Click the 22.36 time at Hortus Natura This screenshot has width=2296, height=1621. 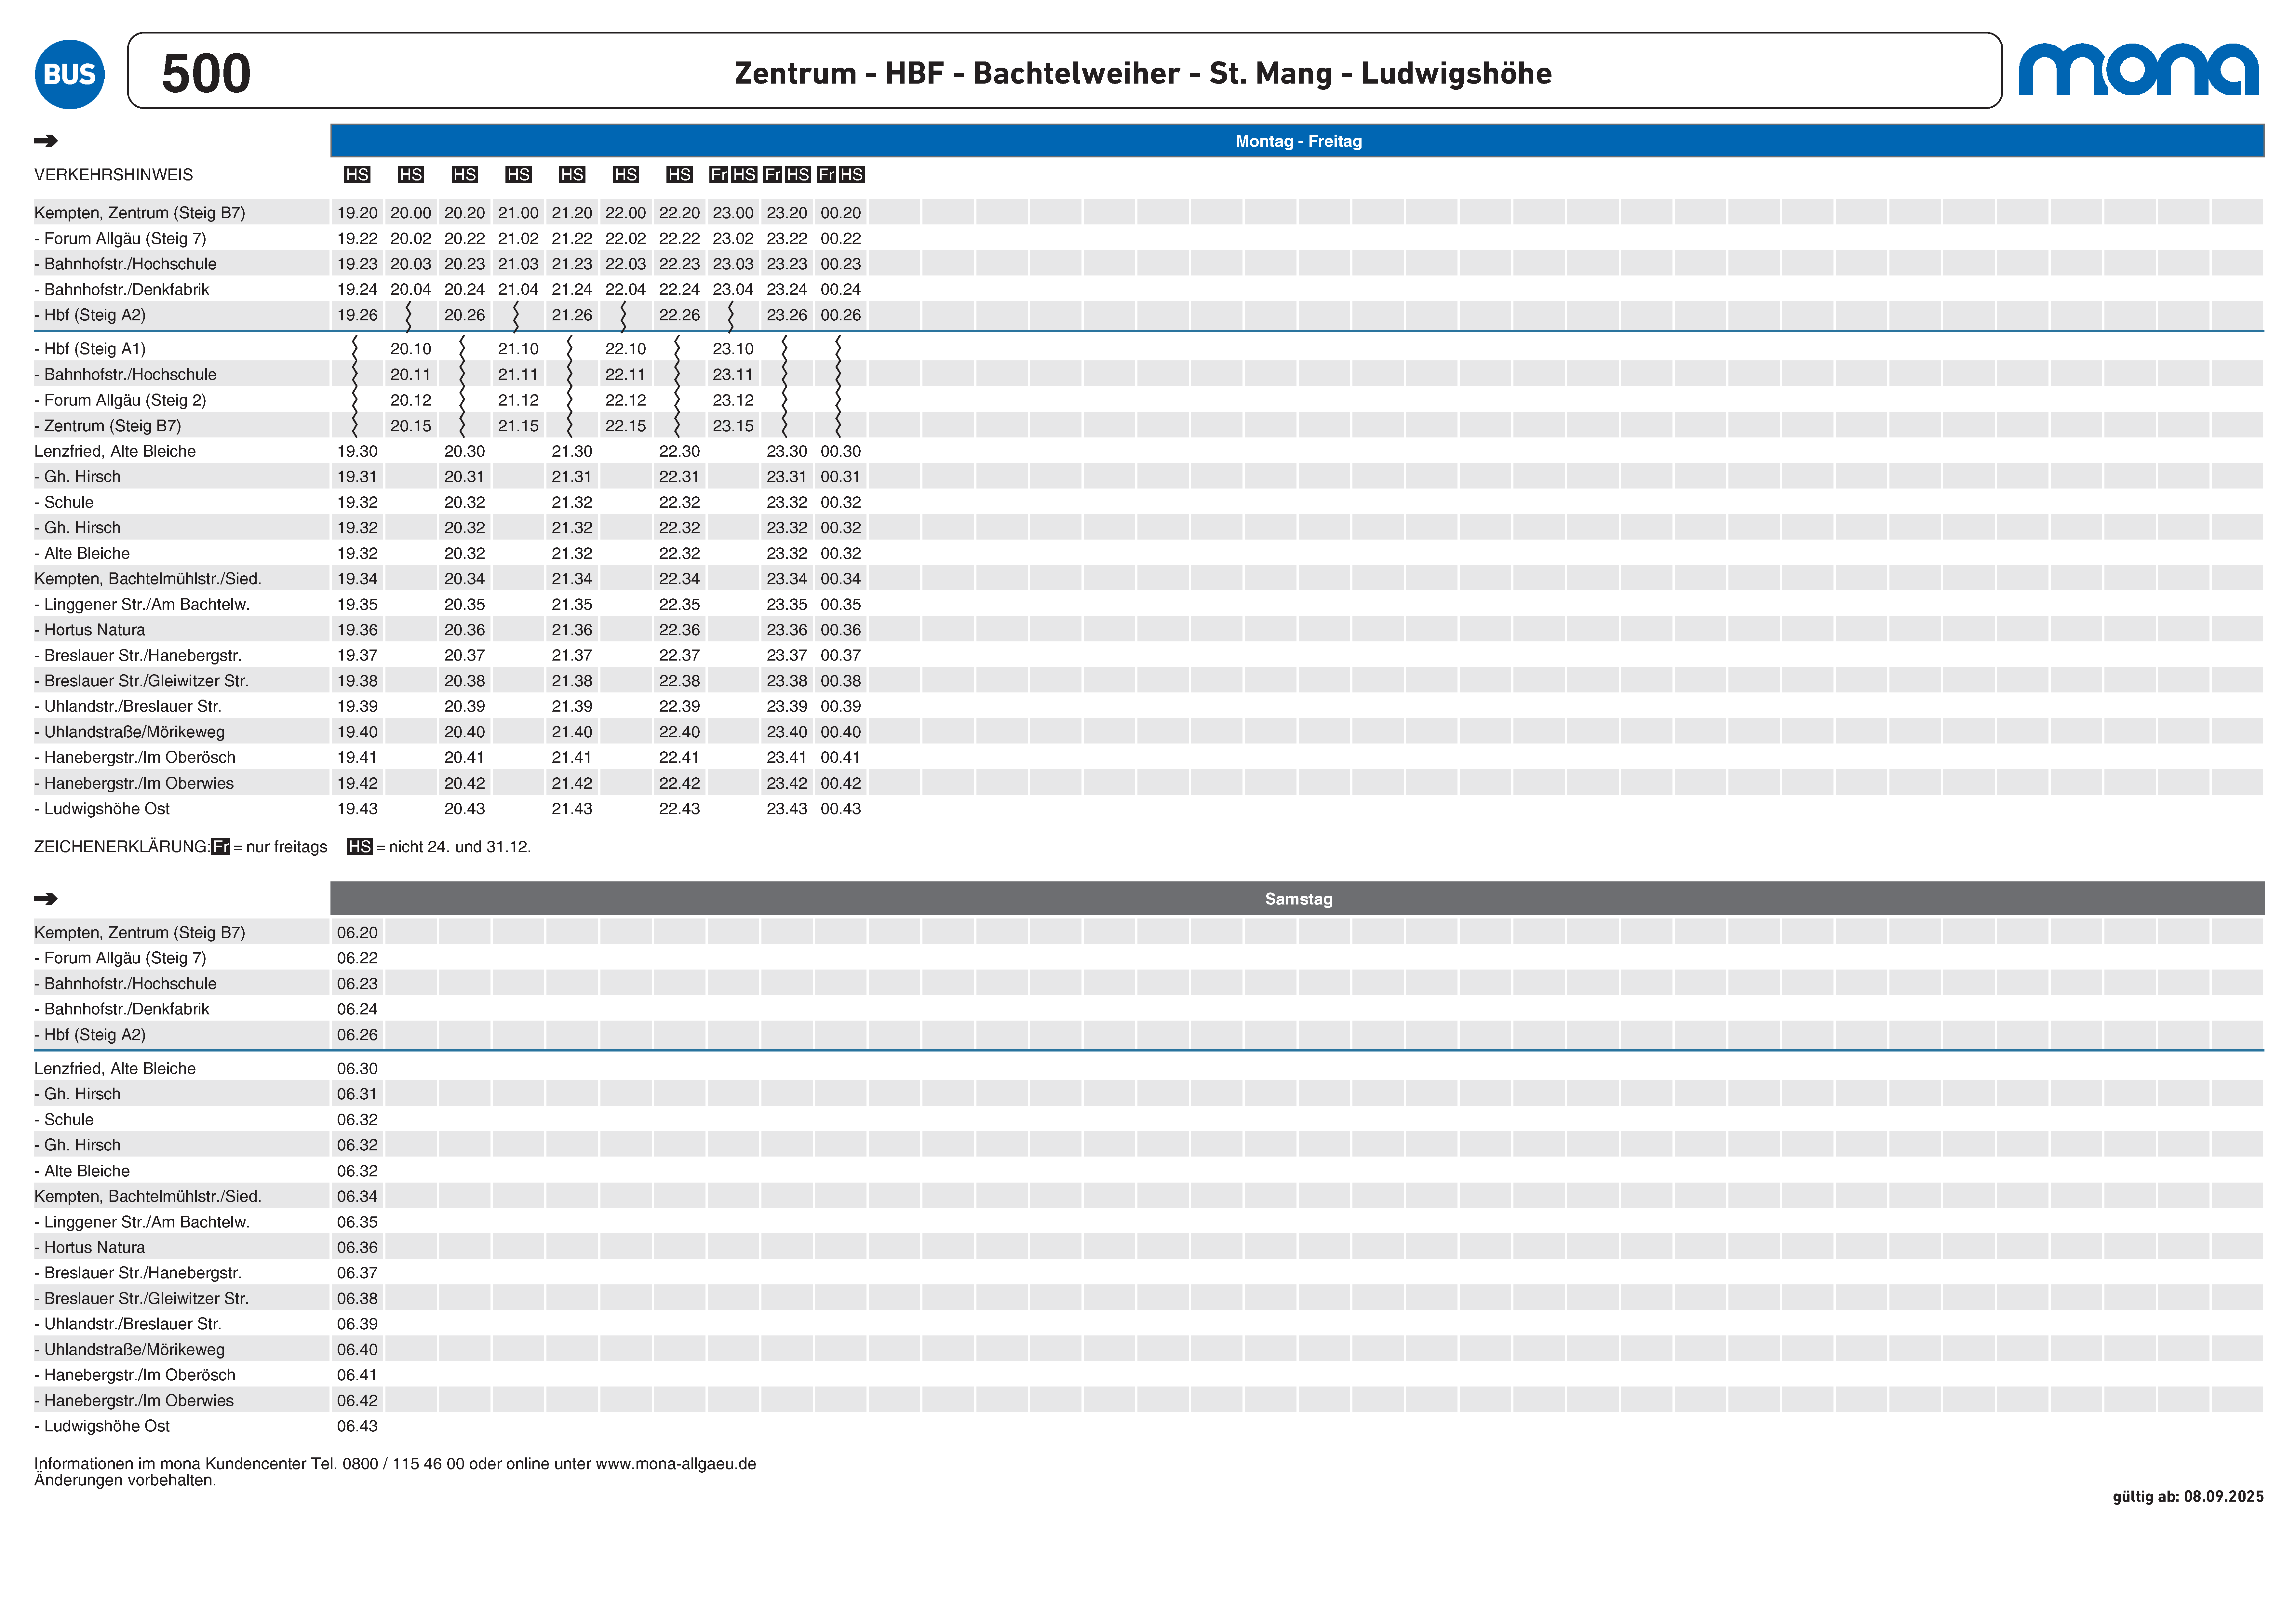pos(680,630)
